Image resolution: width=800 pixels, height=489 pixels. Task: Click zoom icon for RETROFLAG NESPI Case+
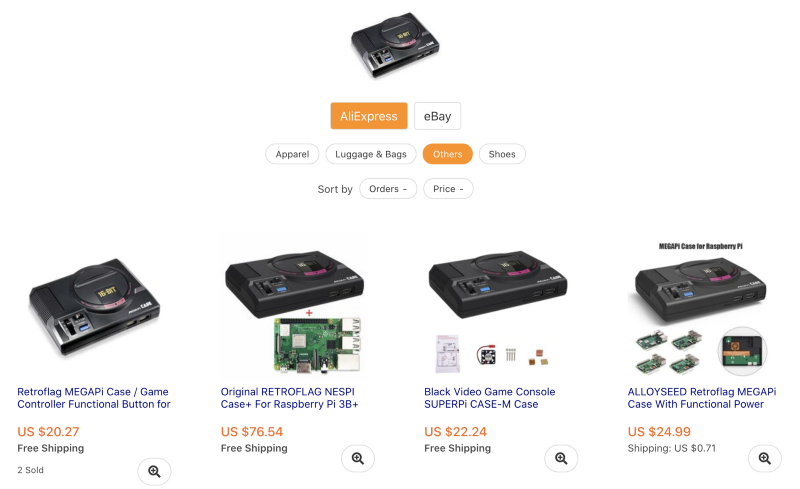(x=358, y=458)
